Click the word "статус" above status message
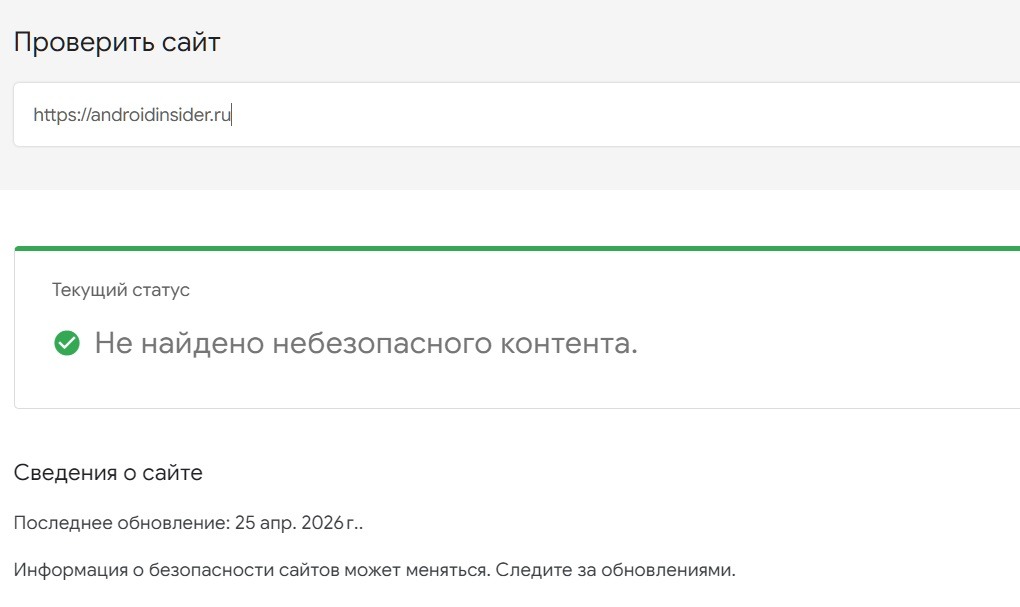This screenshot has height=607, width=1020. (x=161, y=290)
